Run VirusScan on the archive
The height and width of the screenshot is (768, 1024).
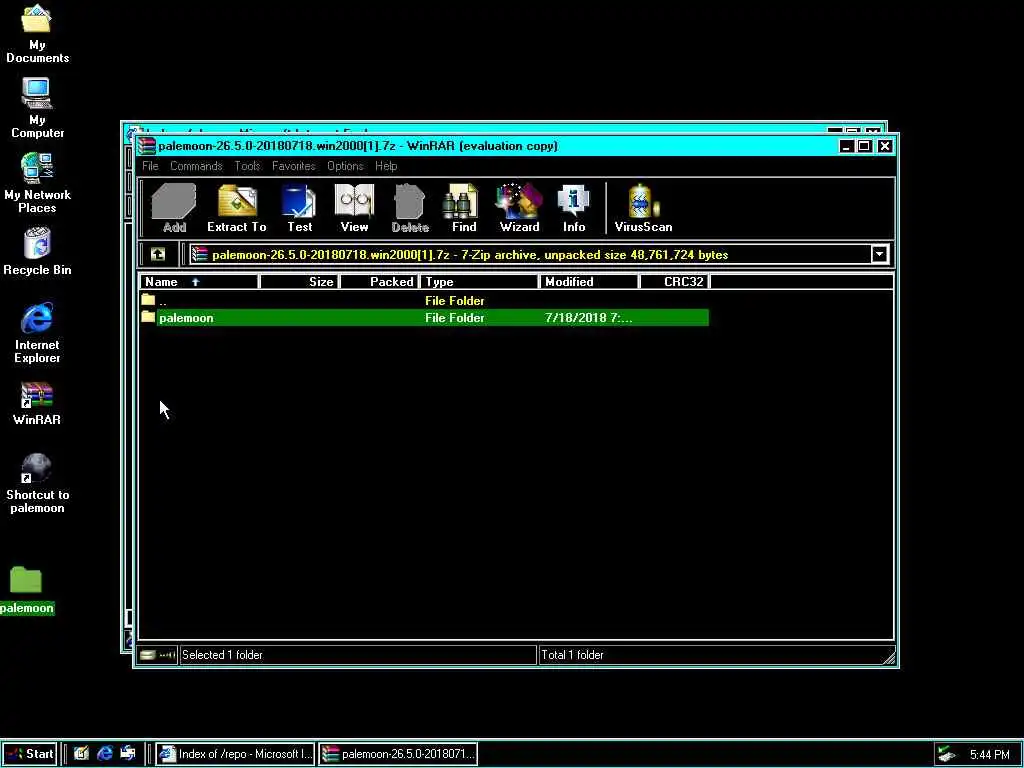tap(643, 208)
